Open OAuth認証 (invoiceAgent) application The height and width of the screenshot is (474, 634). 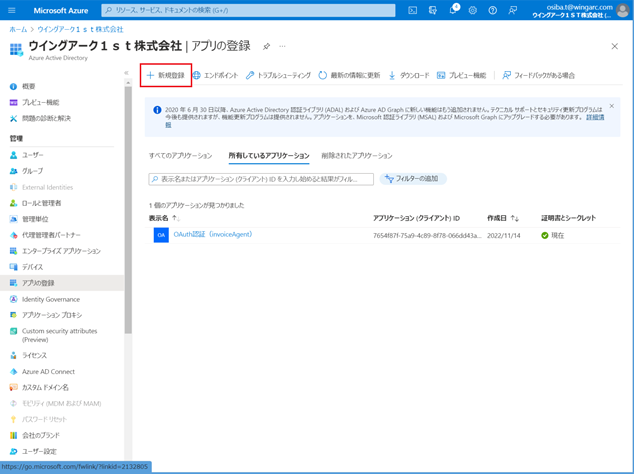[x=213, y=234]
